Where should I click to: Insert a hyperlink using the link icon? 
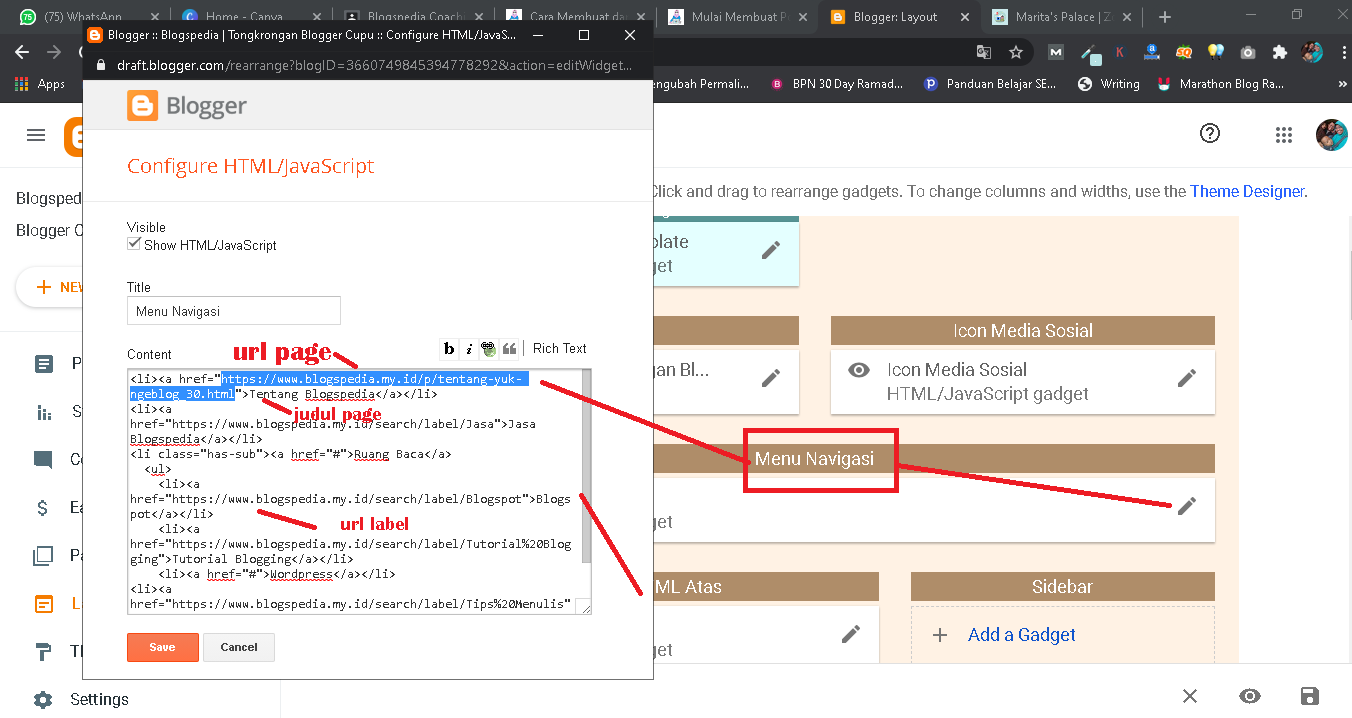488,348
